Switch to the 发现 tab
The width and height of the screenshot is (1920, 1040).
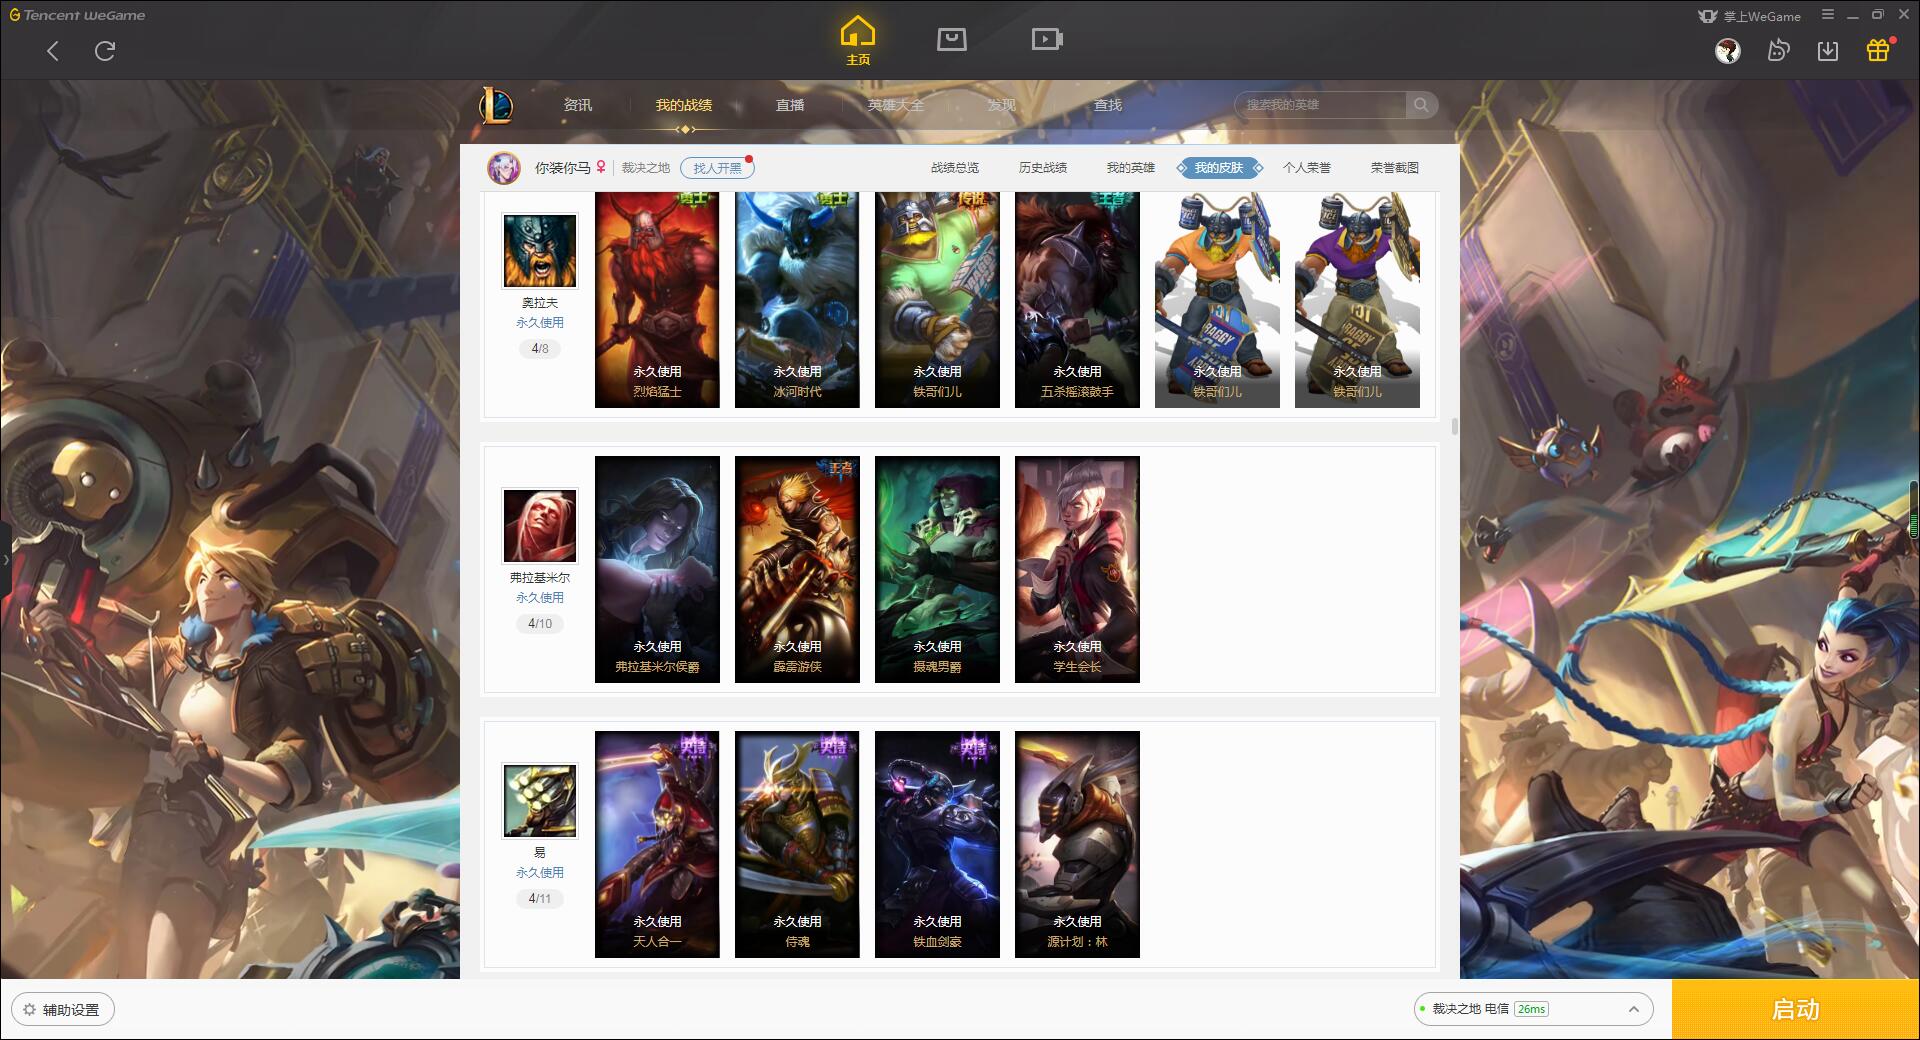(x=1002, y=105)
